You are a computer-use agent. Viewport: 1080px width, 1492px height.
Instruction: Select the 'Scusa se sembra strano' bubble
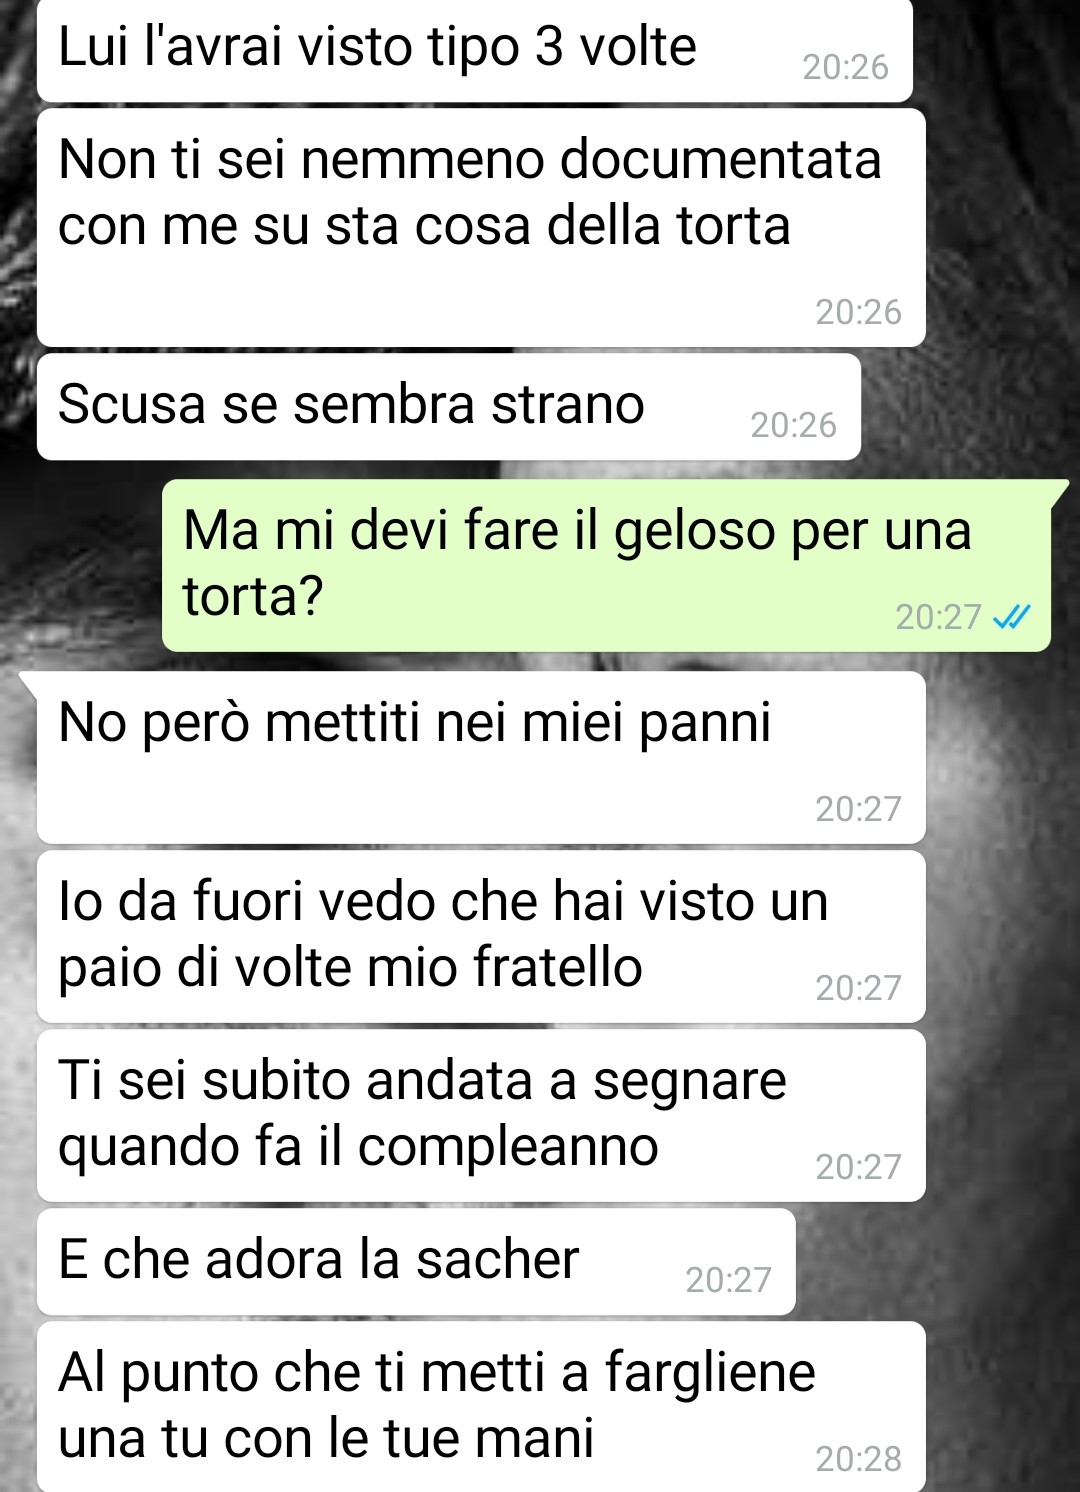(x=449, y=407)
